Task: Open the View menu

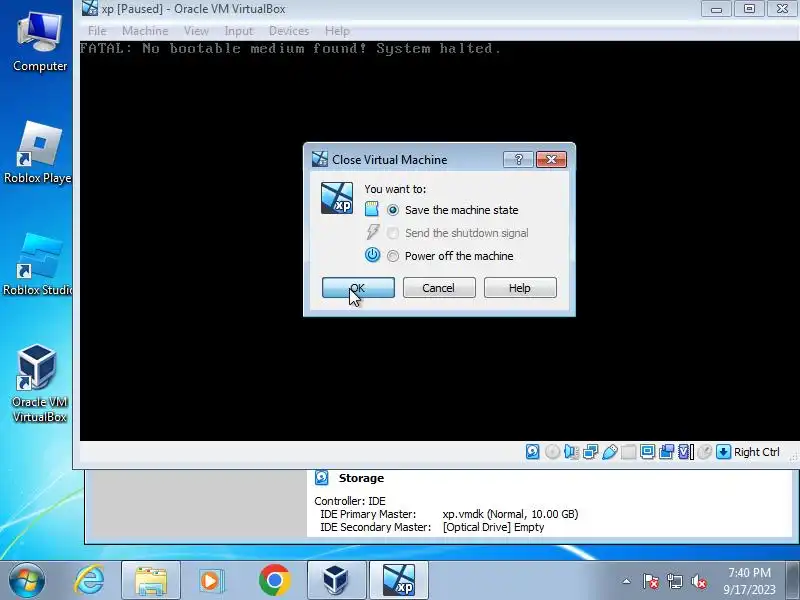Action: coord(196,31)
